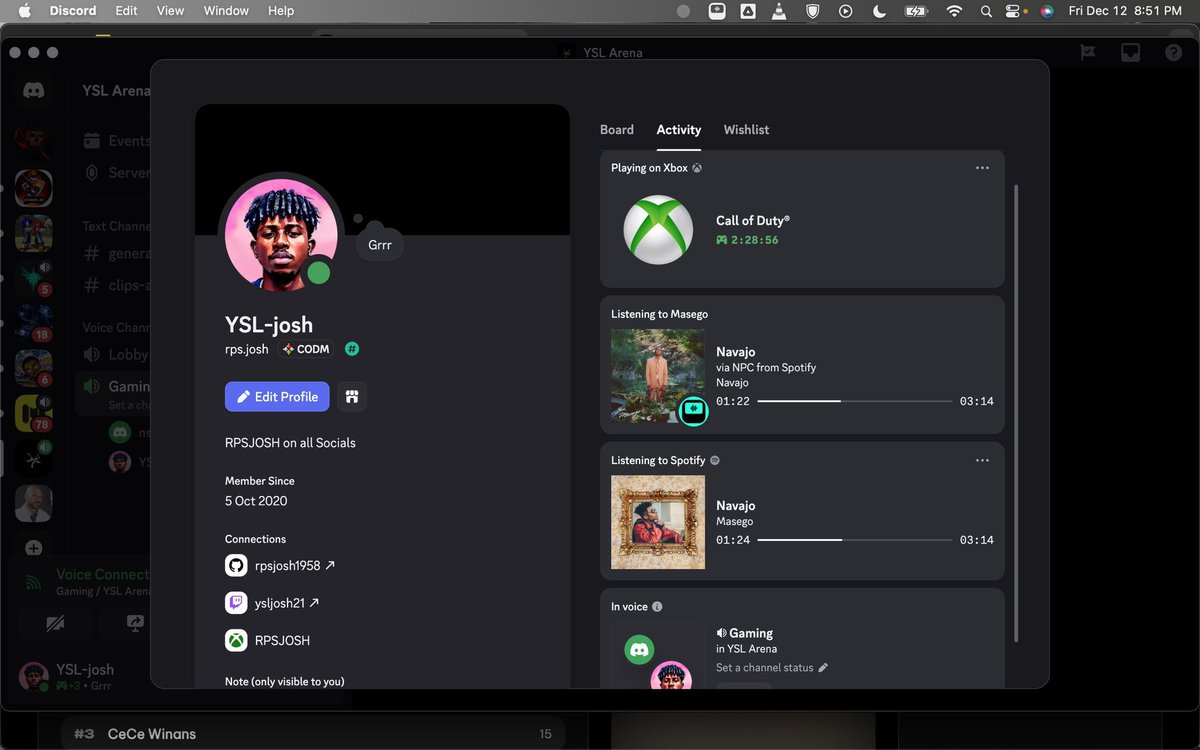Click the Wi-Fi icon in menu bar
This screenshot has width=1200, height=750.
[x=954, y=11]
